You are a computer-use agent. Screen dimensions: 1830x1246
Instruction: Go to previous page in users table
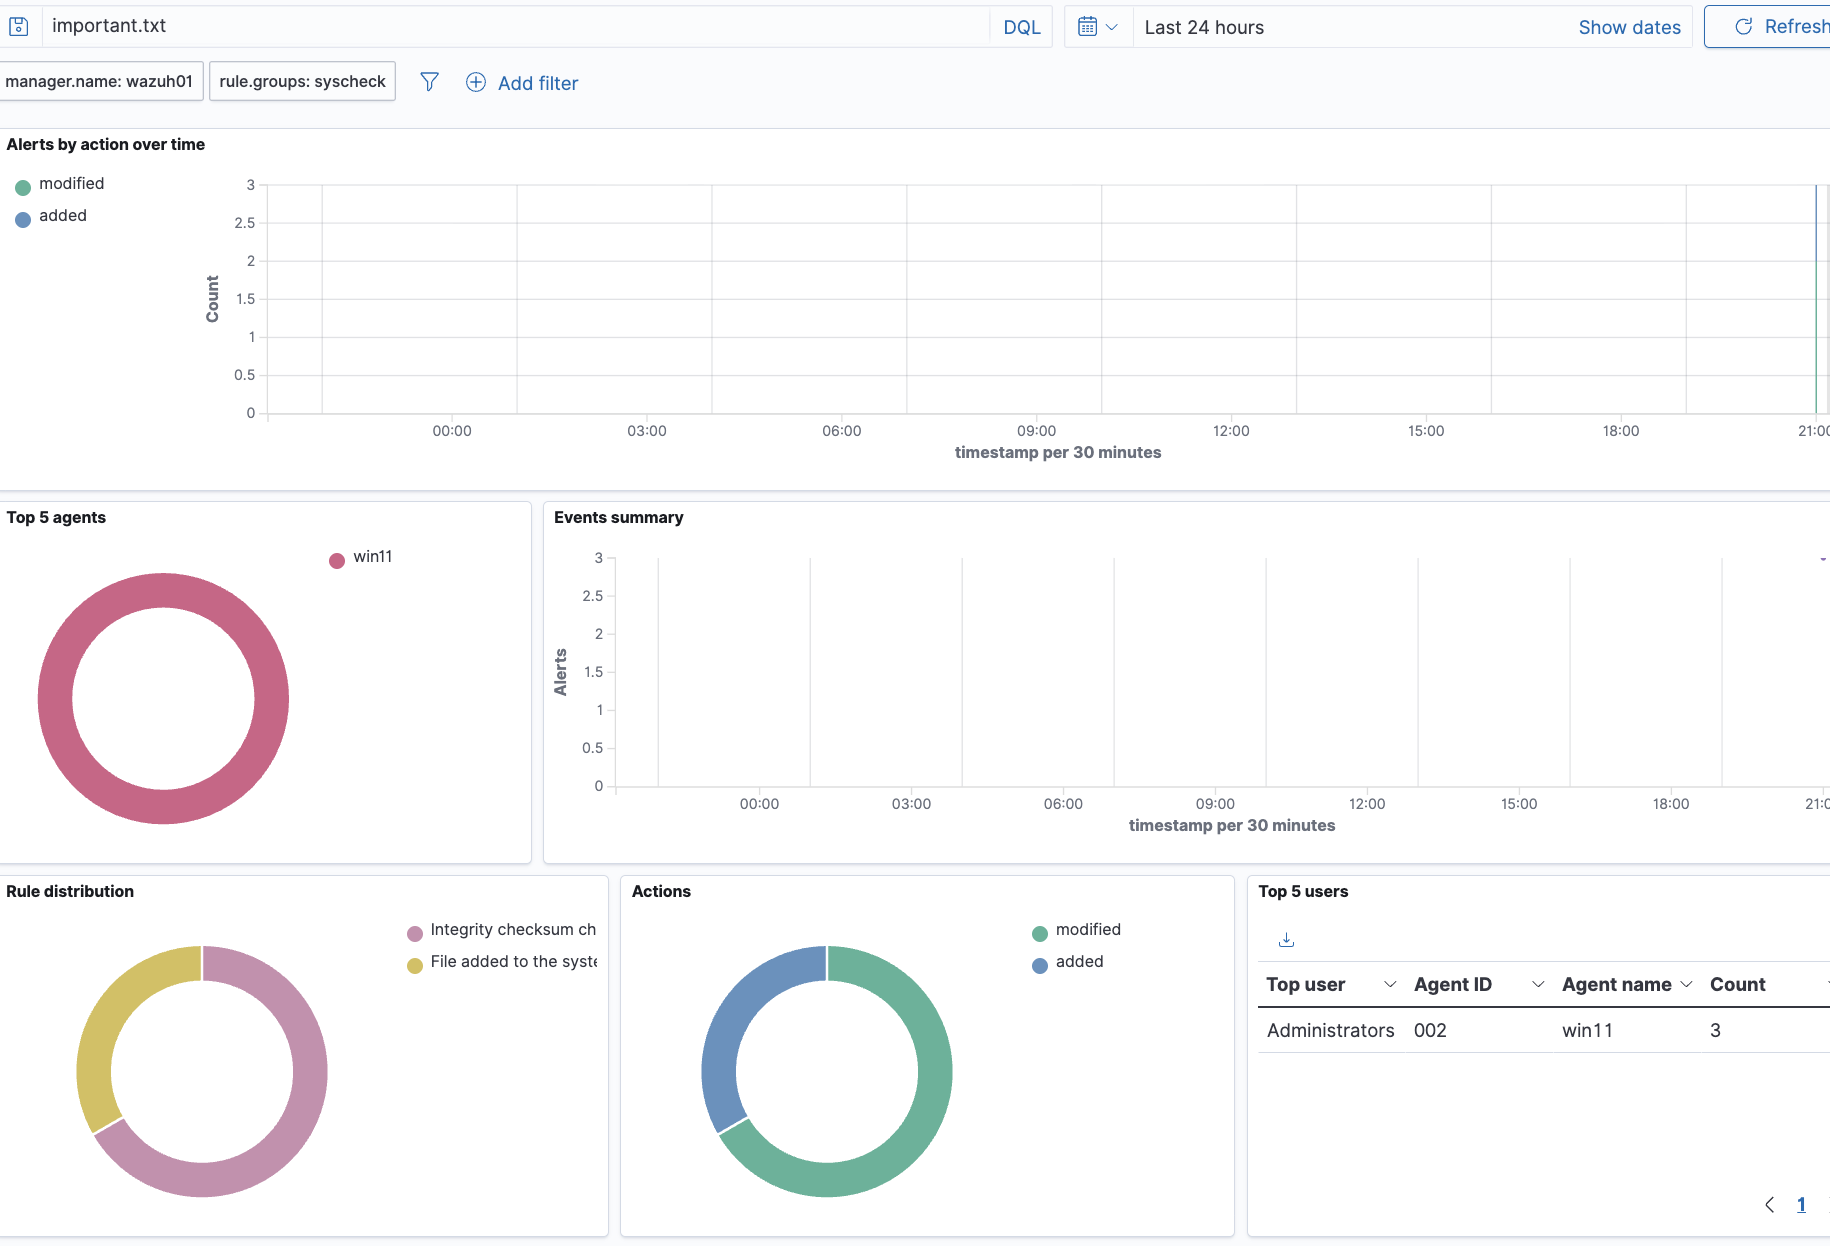click(1770, 1205)
